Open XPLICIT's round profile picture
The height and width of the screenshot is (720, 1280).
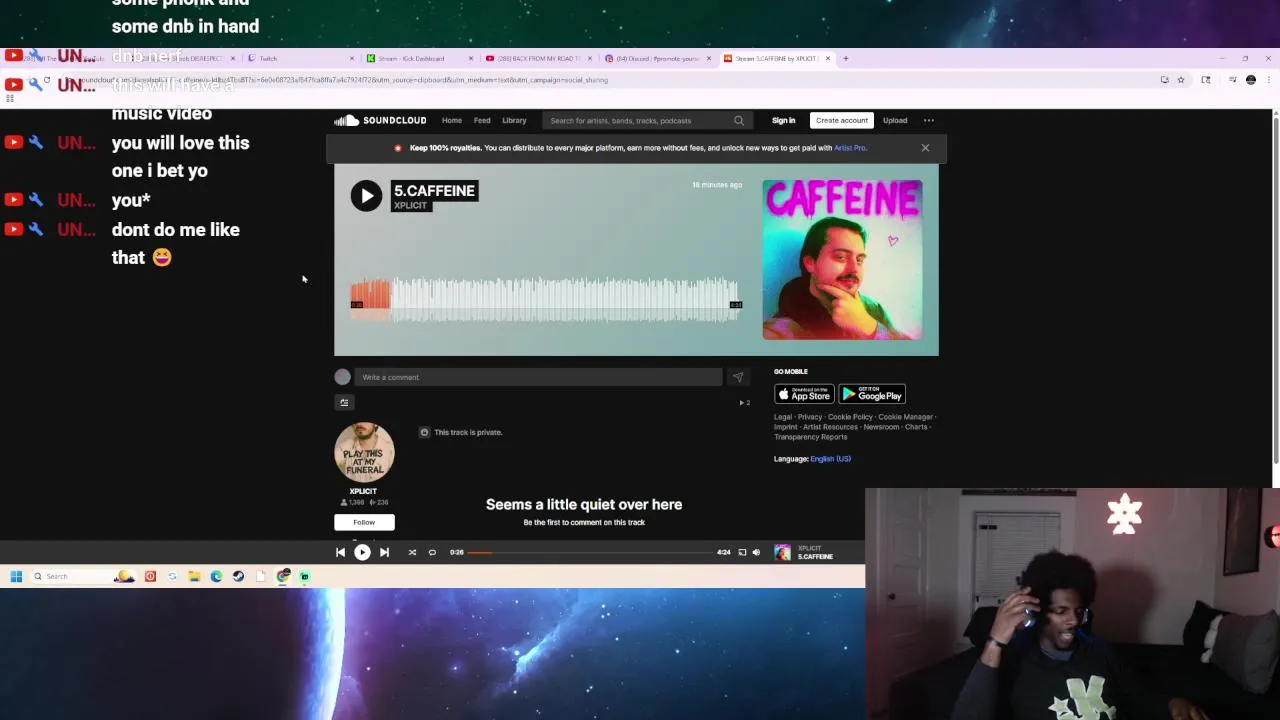(364, 452)
